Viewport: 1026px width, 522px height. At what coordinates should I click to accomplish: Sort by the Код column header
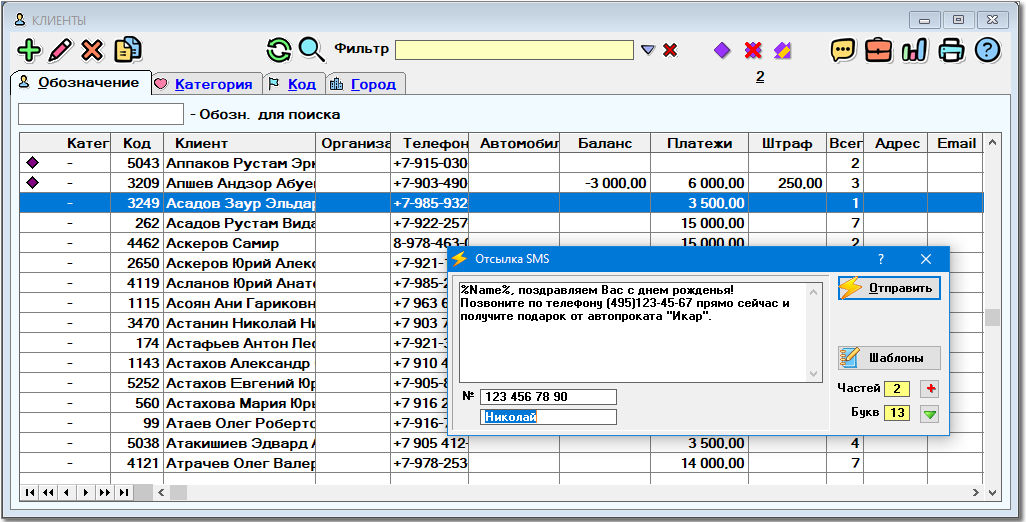pyautogui.click(x=137, y=143)
